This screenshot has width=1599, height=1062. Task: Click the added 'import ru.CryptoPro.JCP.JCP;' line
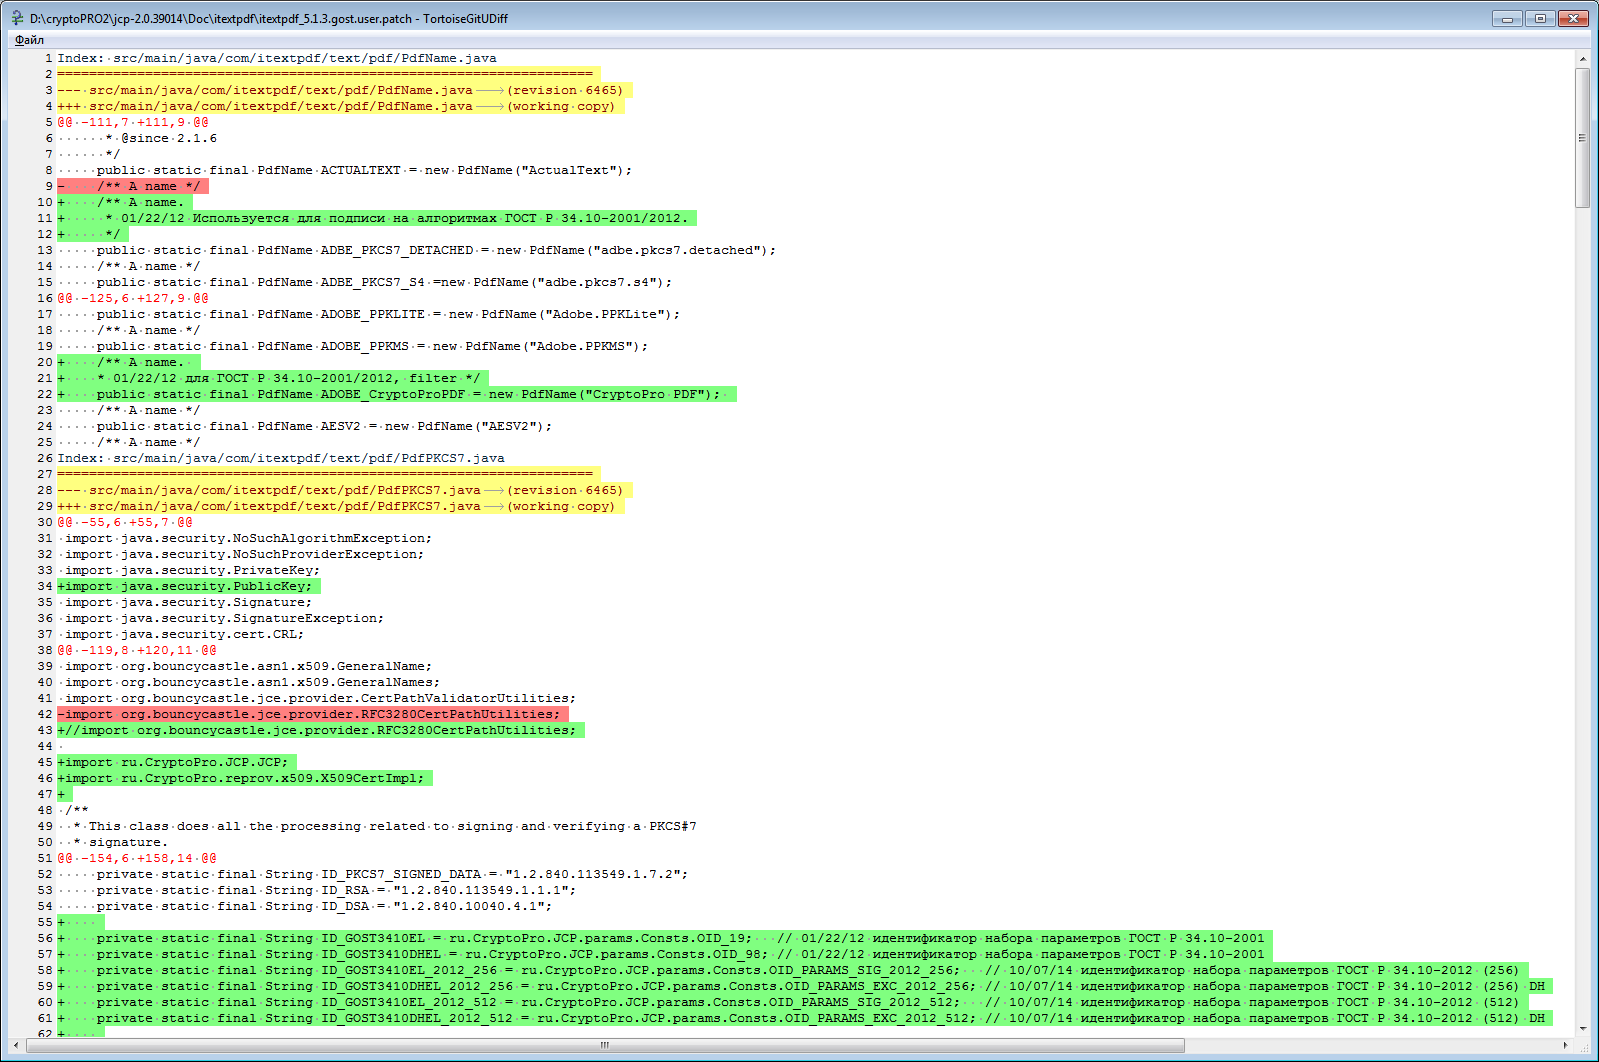[177, 762]
